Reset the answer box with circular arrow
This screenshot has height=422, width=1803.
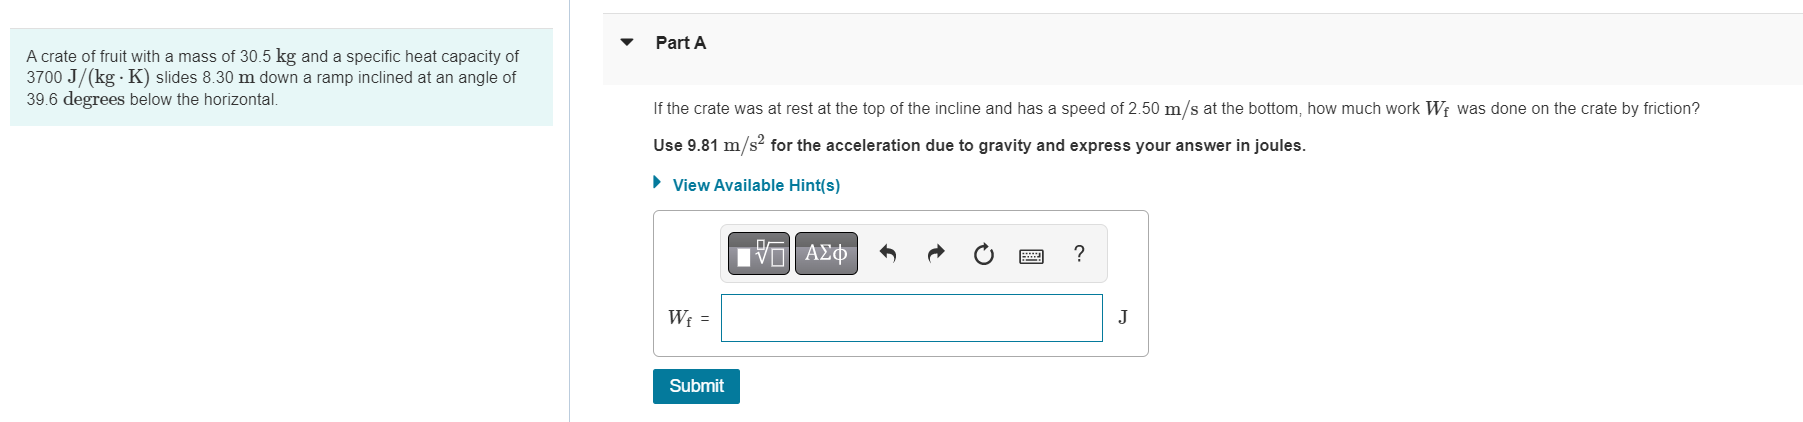(x=984, y=254)
